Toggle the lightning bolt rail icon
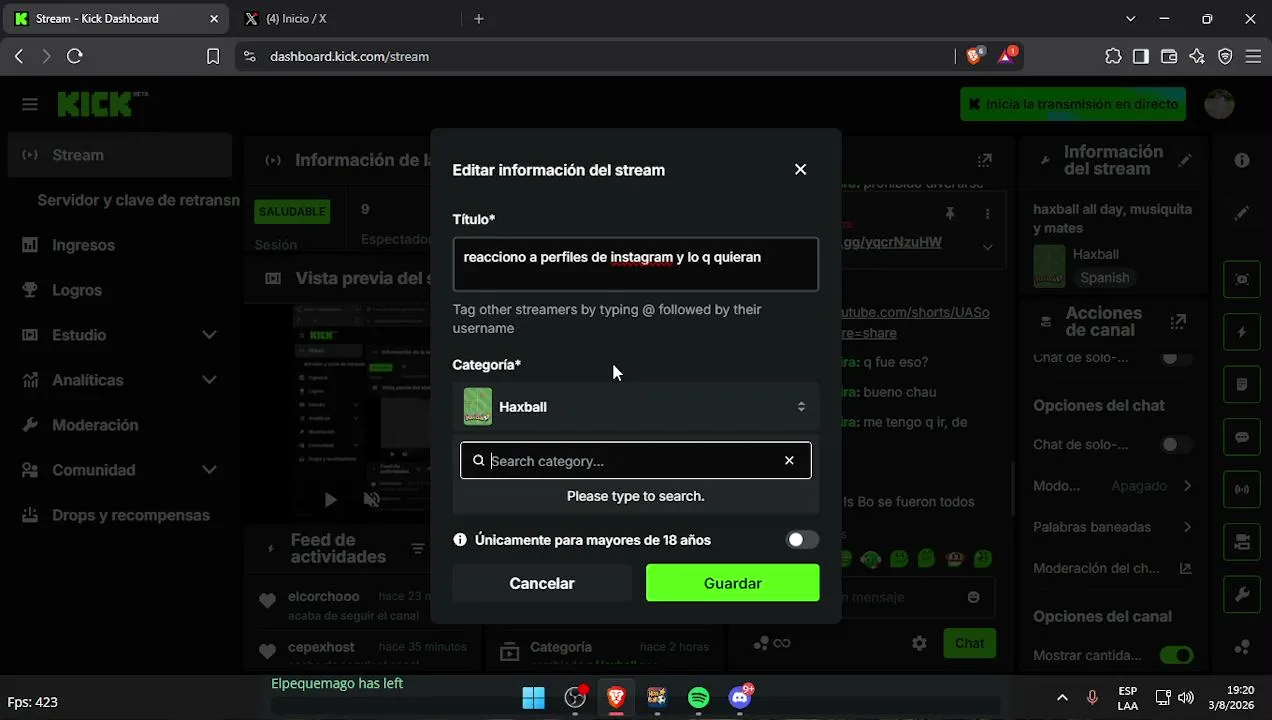The image size is (1272, 720). 1242,332
